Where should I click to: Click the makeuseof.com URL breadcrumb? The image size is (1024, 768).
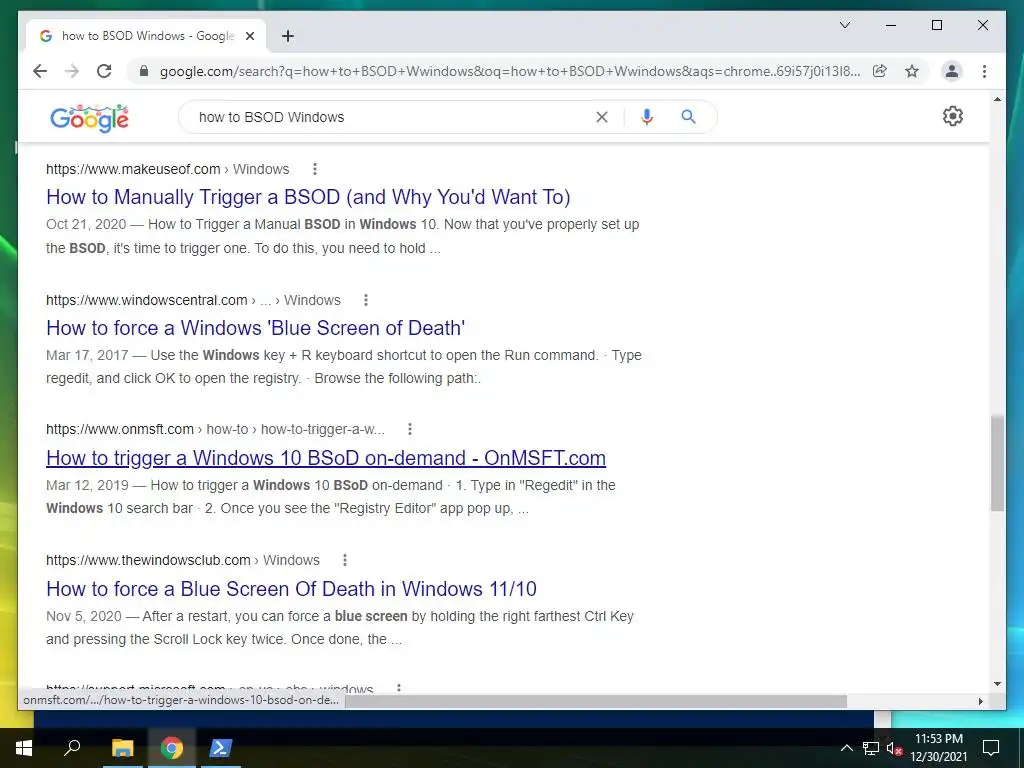[167, 169]
